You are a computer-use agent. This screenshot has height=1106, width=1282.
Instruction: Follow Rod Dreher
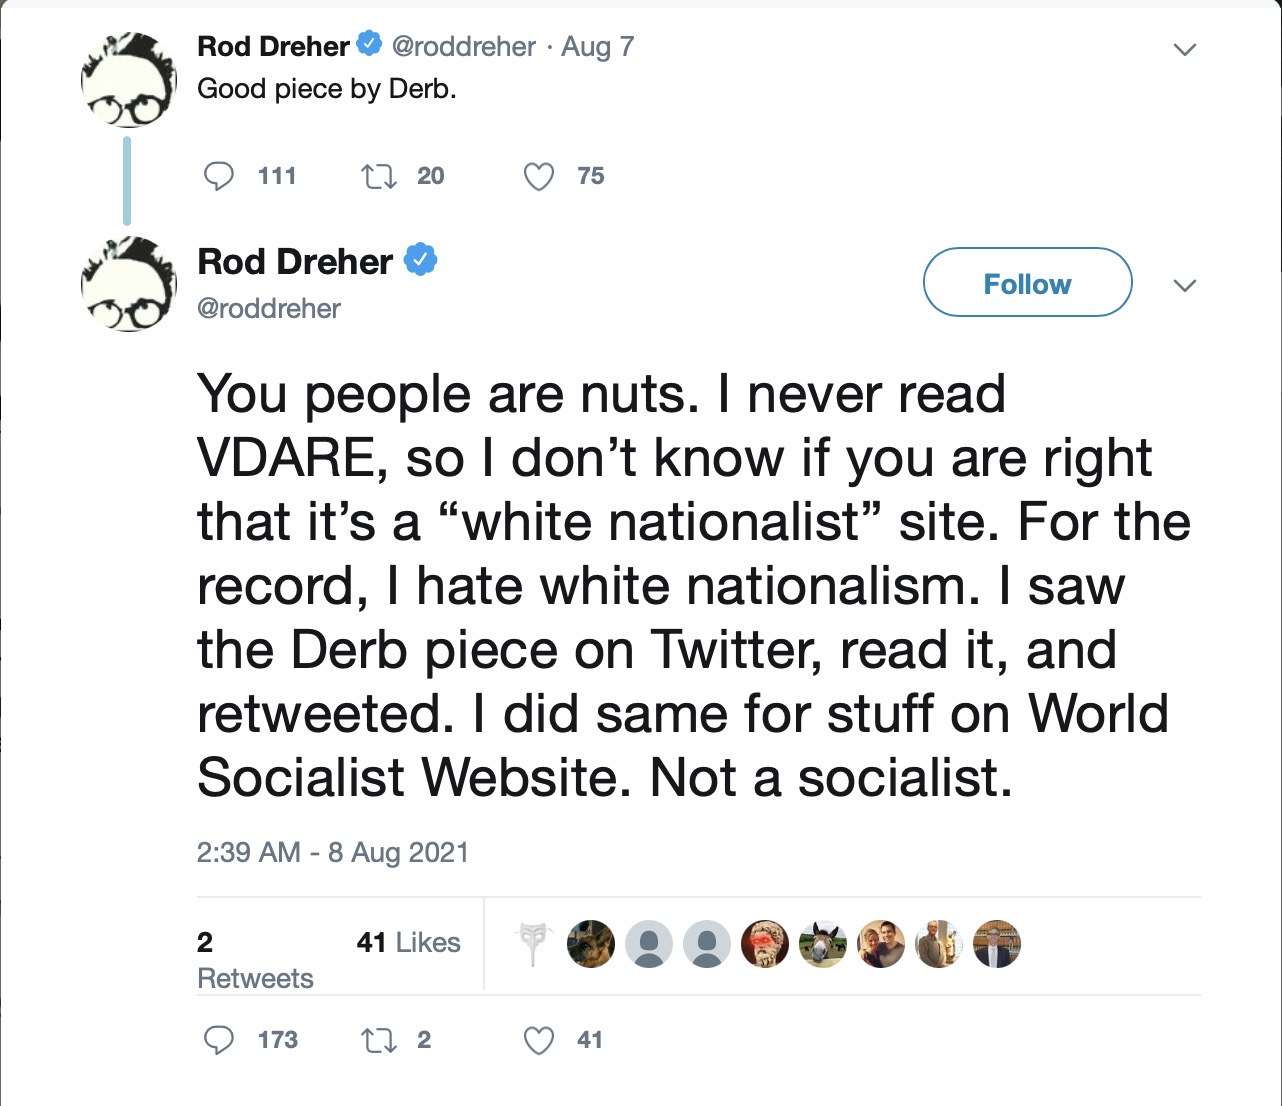(1027, 283)
